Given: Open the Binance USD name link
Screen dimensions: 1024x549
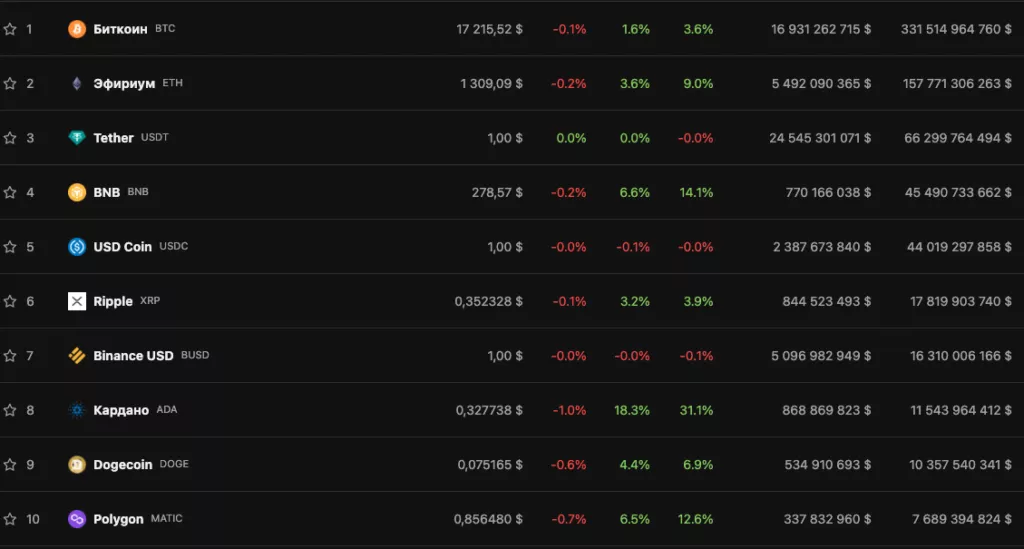Looking at the screenshot, I should click(133, 356).
